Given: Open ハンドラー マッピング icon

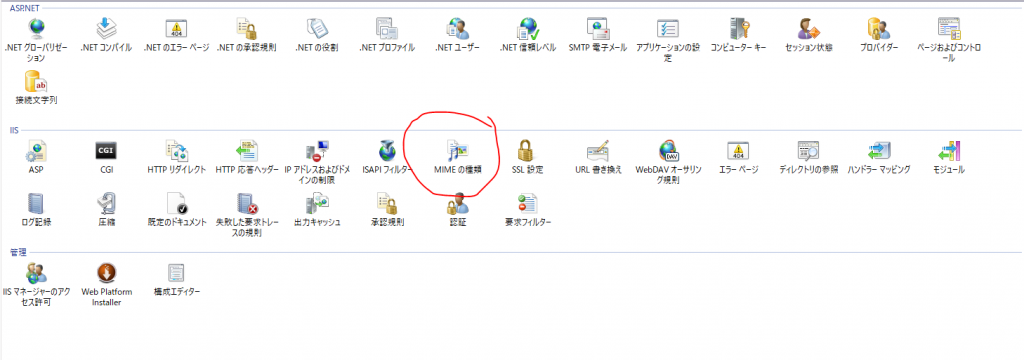Looking at the screenshot, I should [x=878, y=150].
